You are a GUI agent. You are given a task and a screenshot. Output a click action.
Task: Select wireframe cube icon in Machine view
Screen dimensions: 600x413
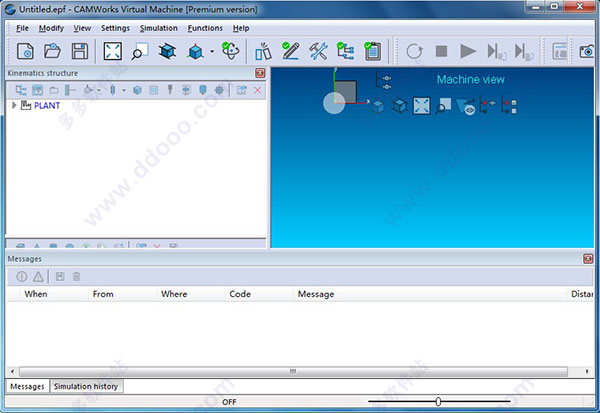click(399, 106)
